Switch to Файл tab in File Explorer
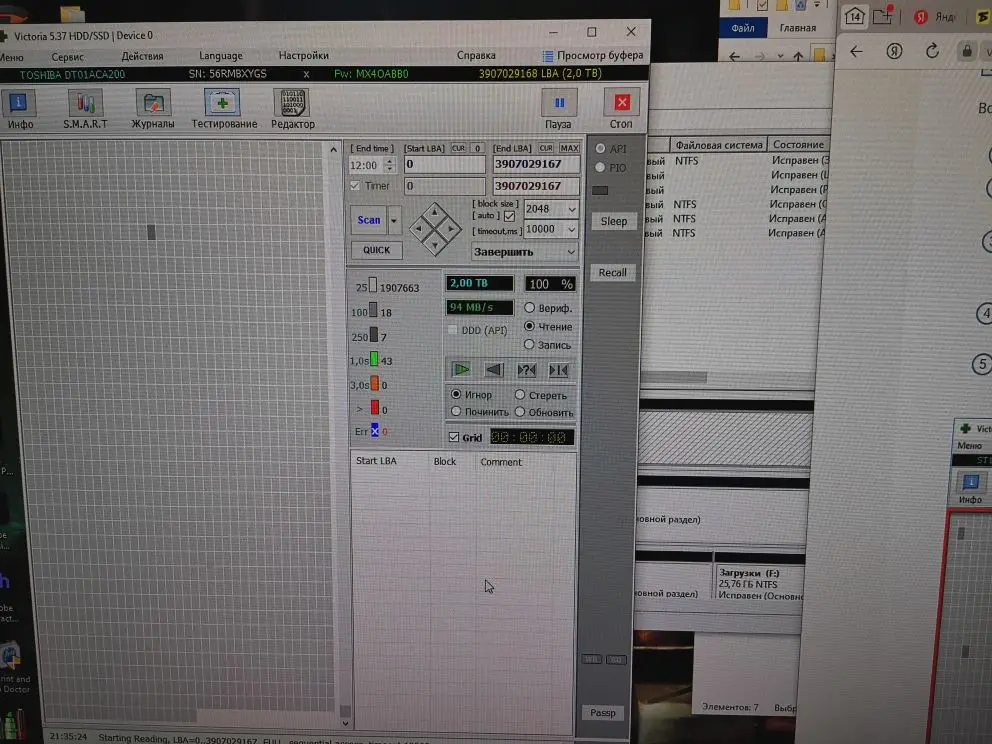992x744 pixels. 743,28
